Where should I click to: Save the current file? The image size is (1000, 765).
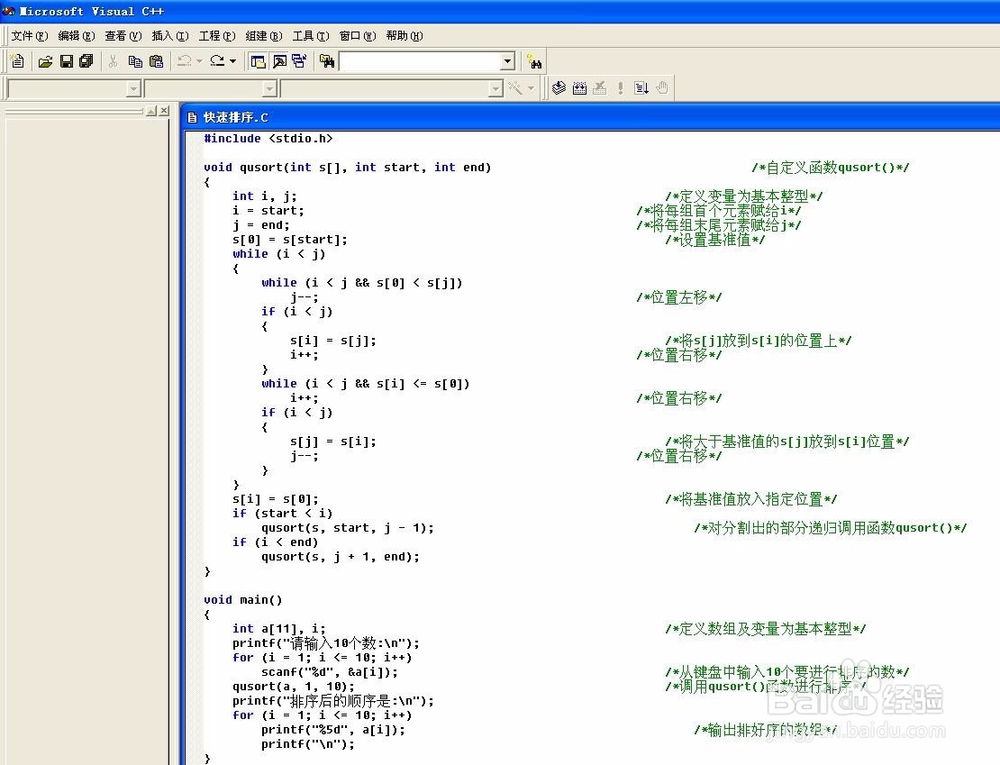[66, 62]
